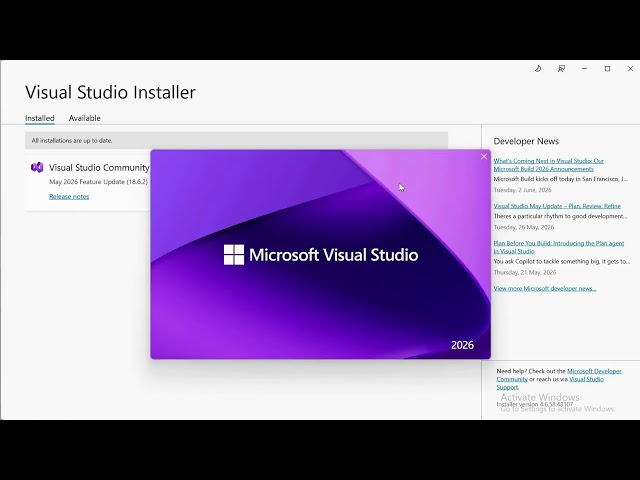This screenshot has width=640, height=480.
Task: Switch to the Installed tab
Action: click(x=40, y=118)
